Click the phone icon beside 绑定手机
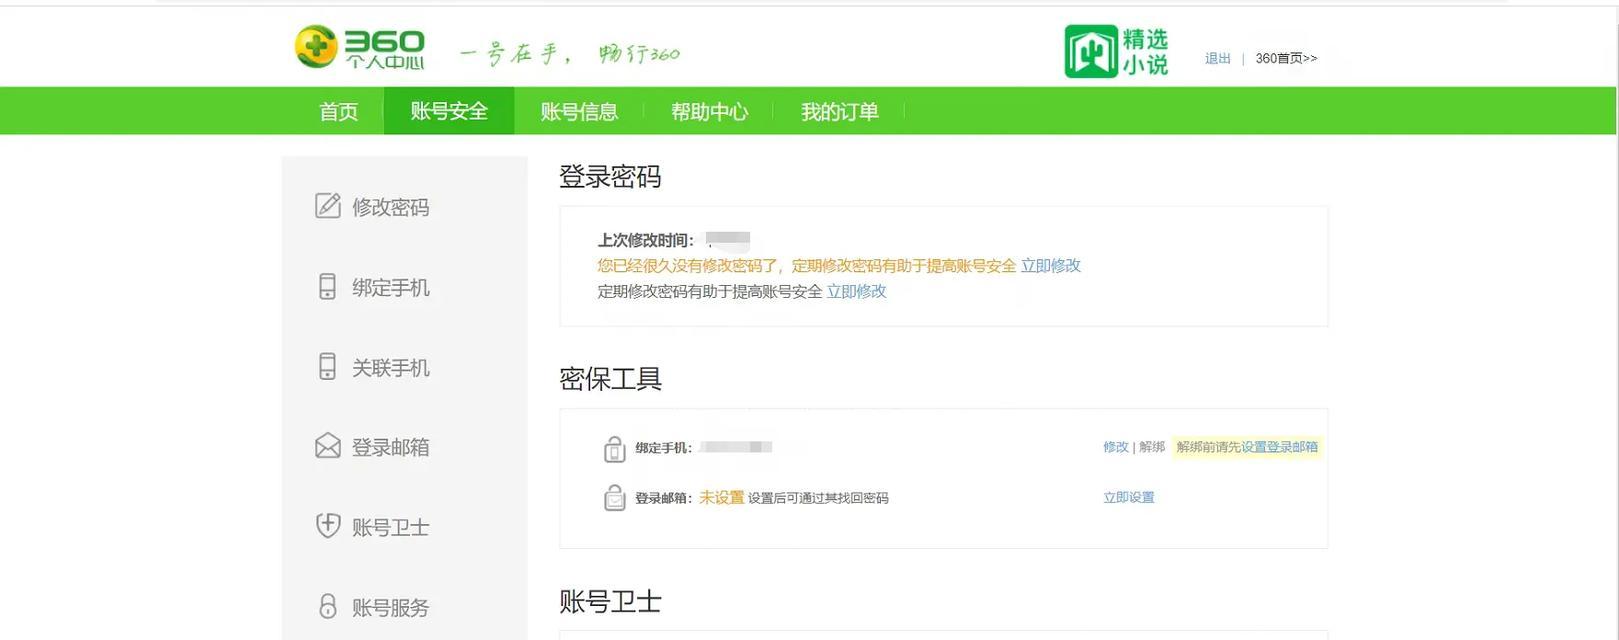 pos(327,287)
